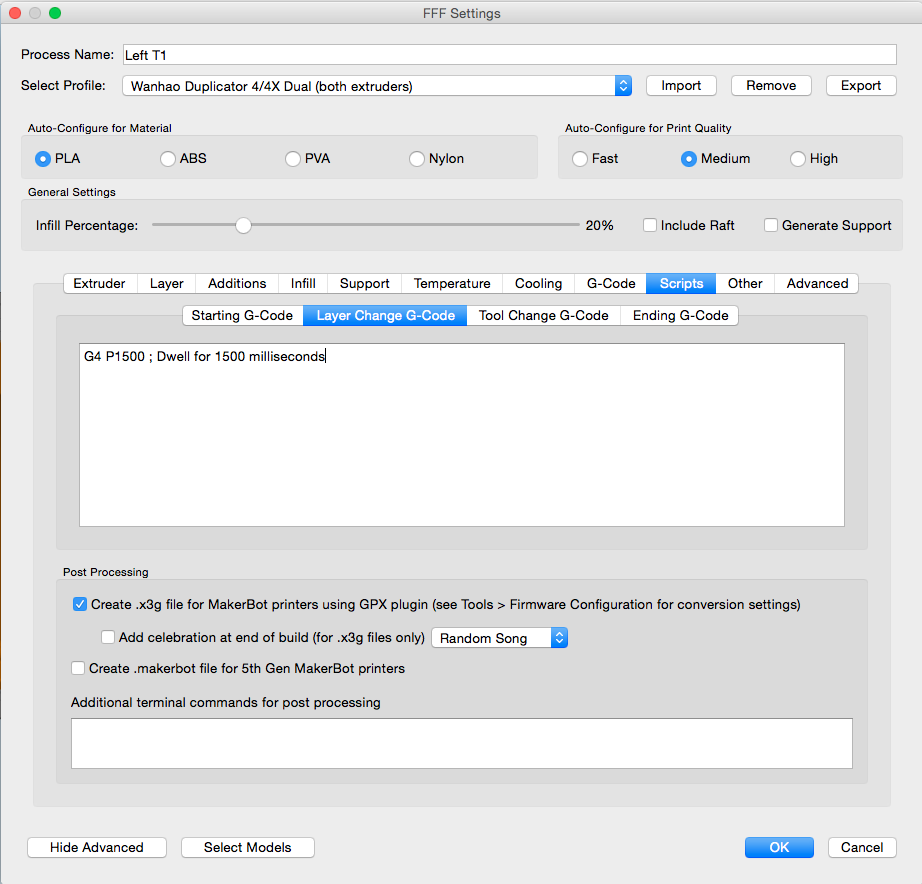Click the Remove profile button
This screenshot has height=884, width=922.
pos(771,86)
